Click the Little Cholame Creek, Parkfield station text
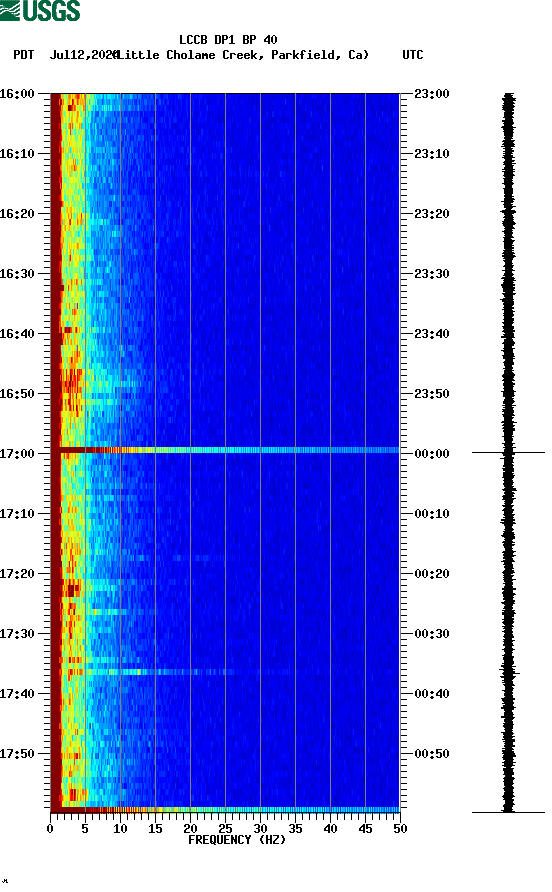The width and height of the screenshot is (552, 892). [x=243, y=55]
